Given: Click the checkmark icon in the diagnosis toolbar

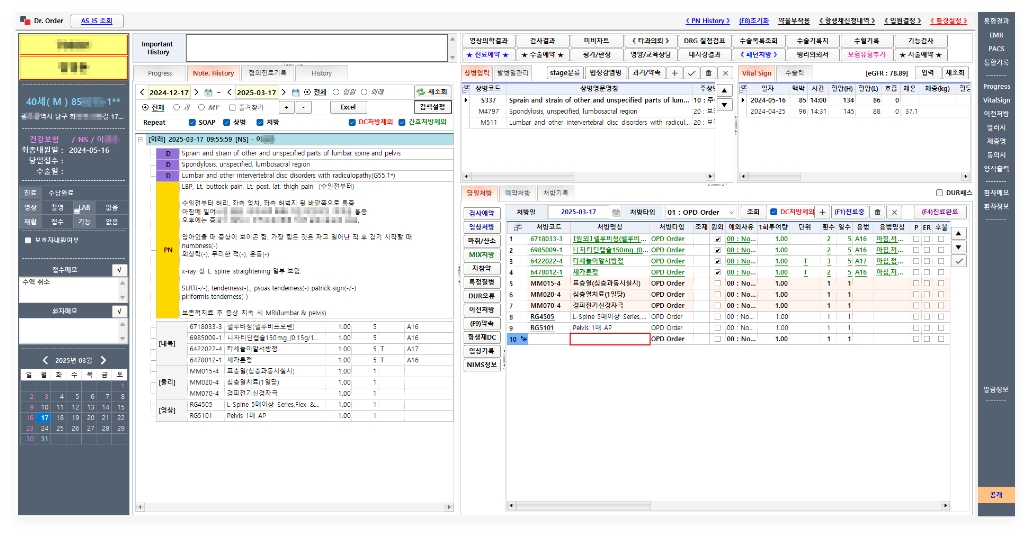Looking at the screenshot, I should (691, 73).
